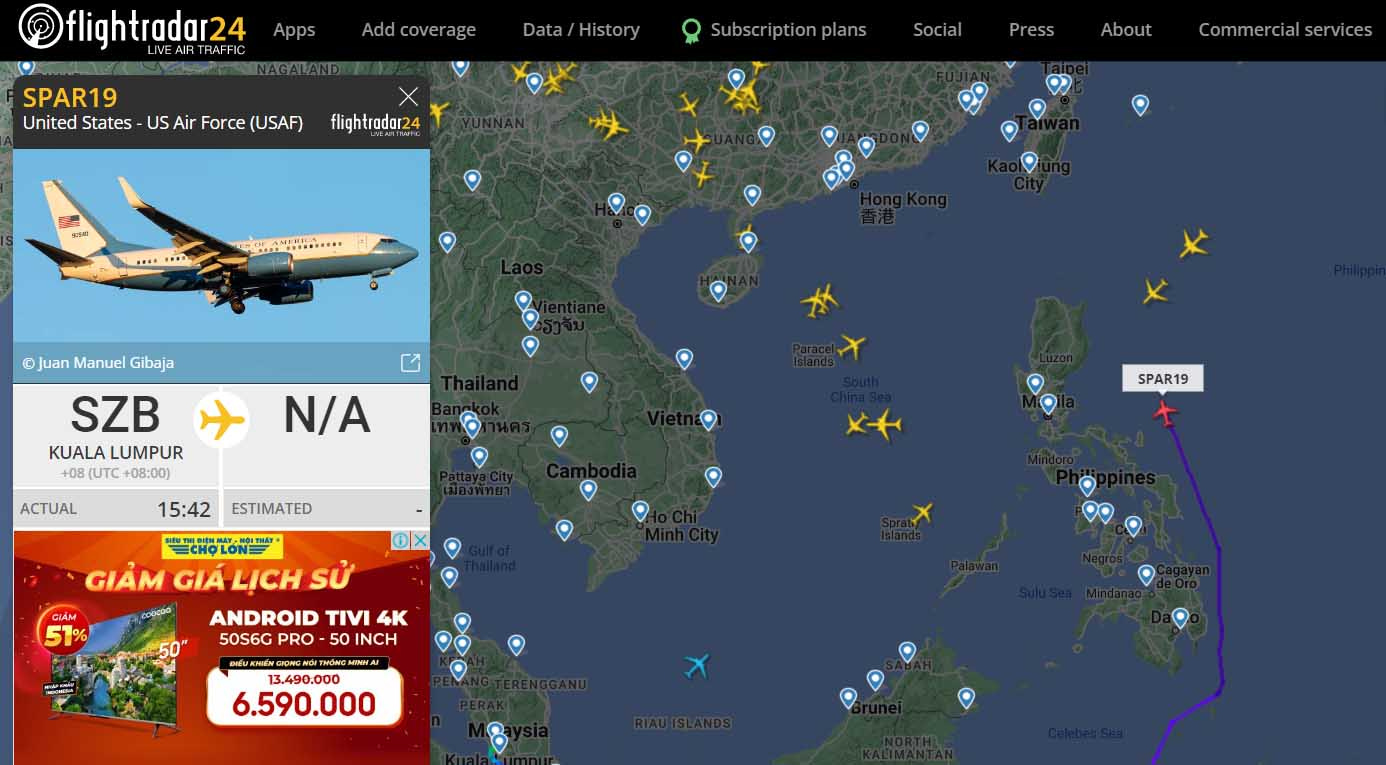Click airport marker at Kaohsiung City
The height and width of the screenshot is (765, 1386).
(x=1029, y=161)
